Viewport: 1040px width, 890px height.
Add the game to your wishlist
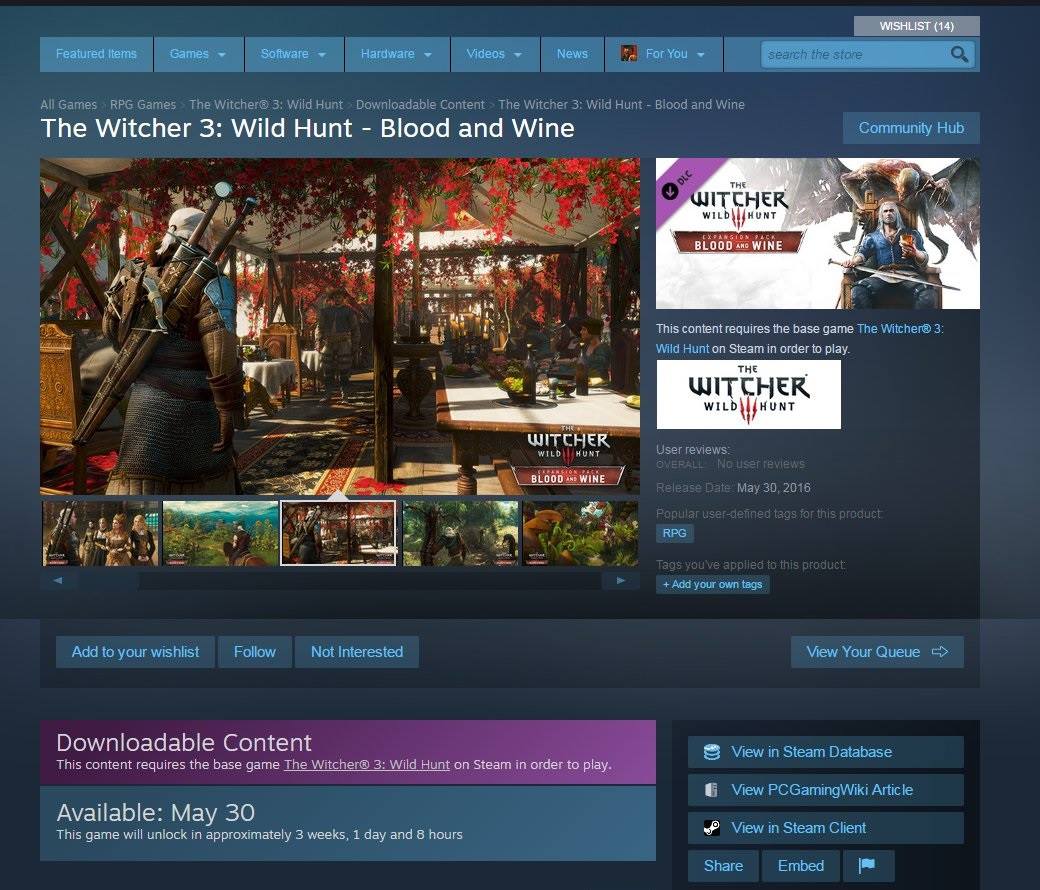(135, 652)
